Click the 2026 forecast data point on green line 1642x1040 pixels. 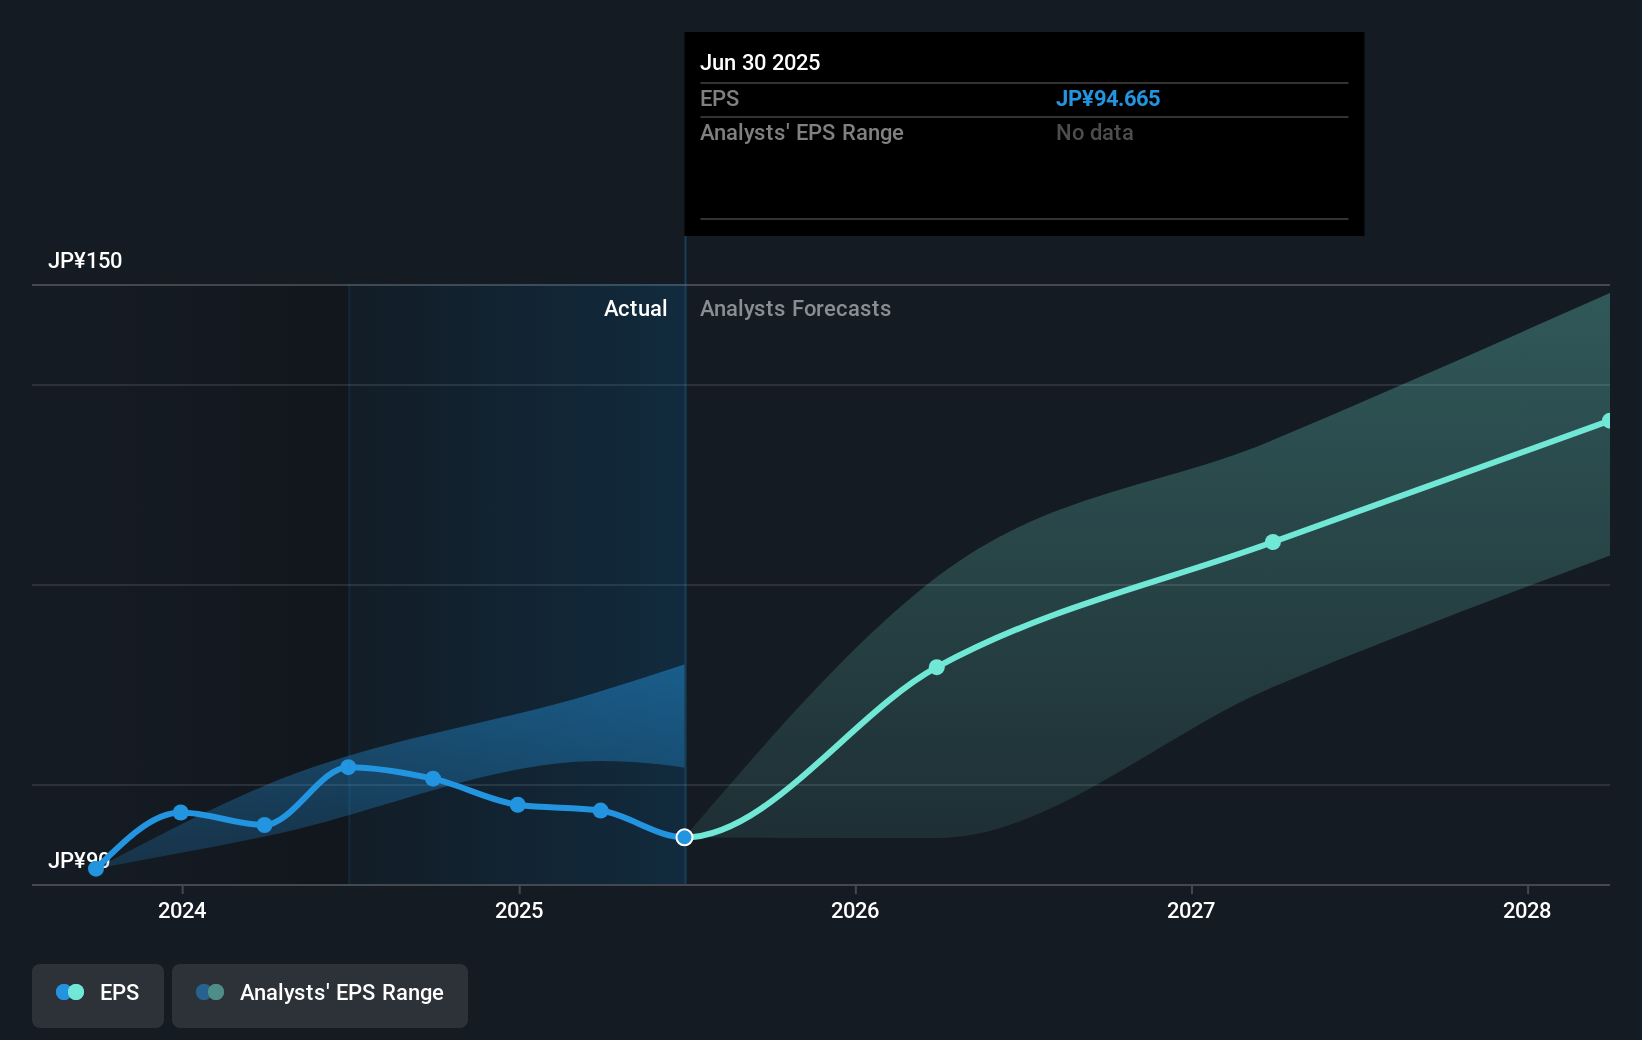point(937,667)
